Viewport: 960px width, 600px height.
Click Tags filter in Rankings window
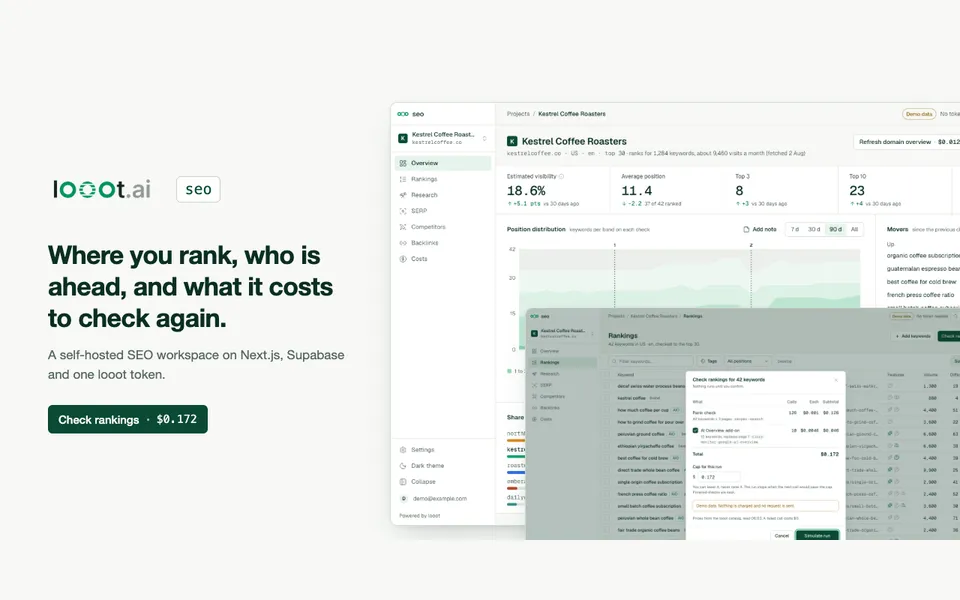coord(708,361)
